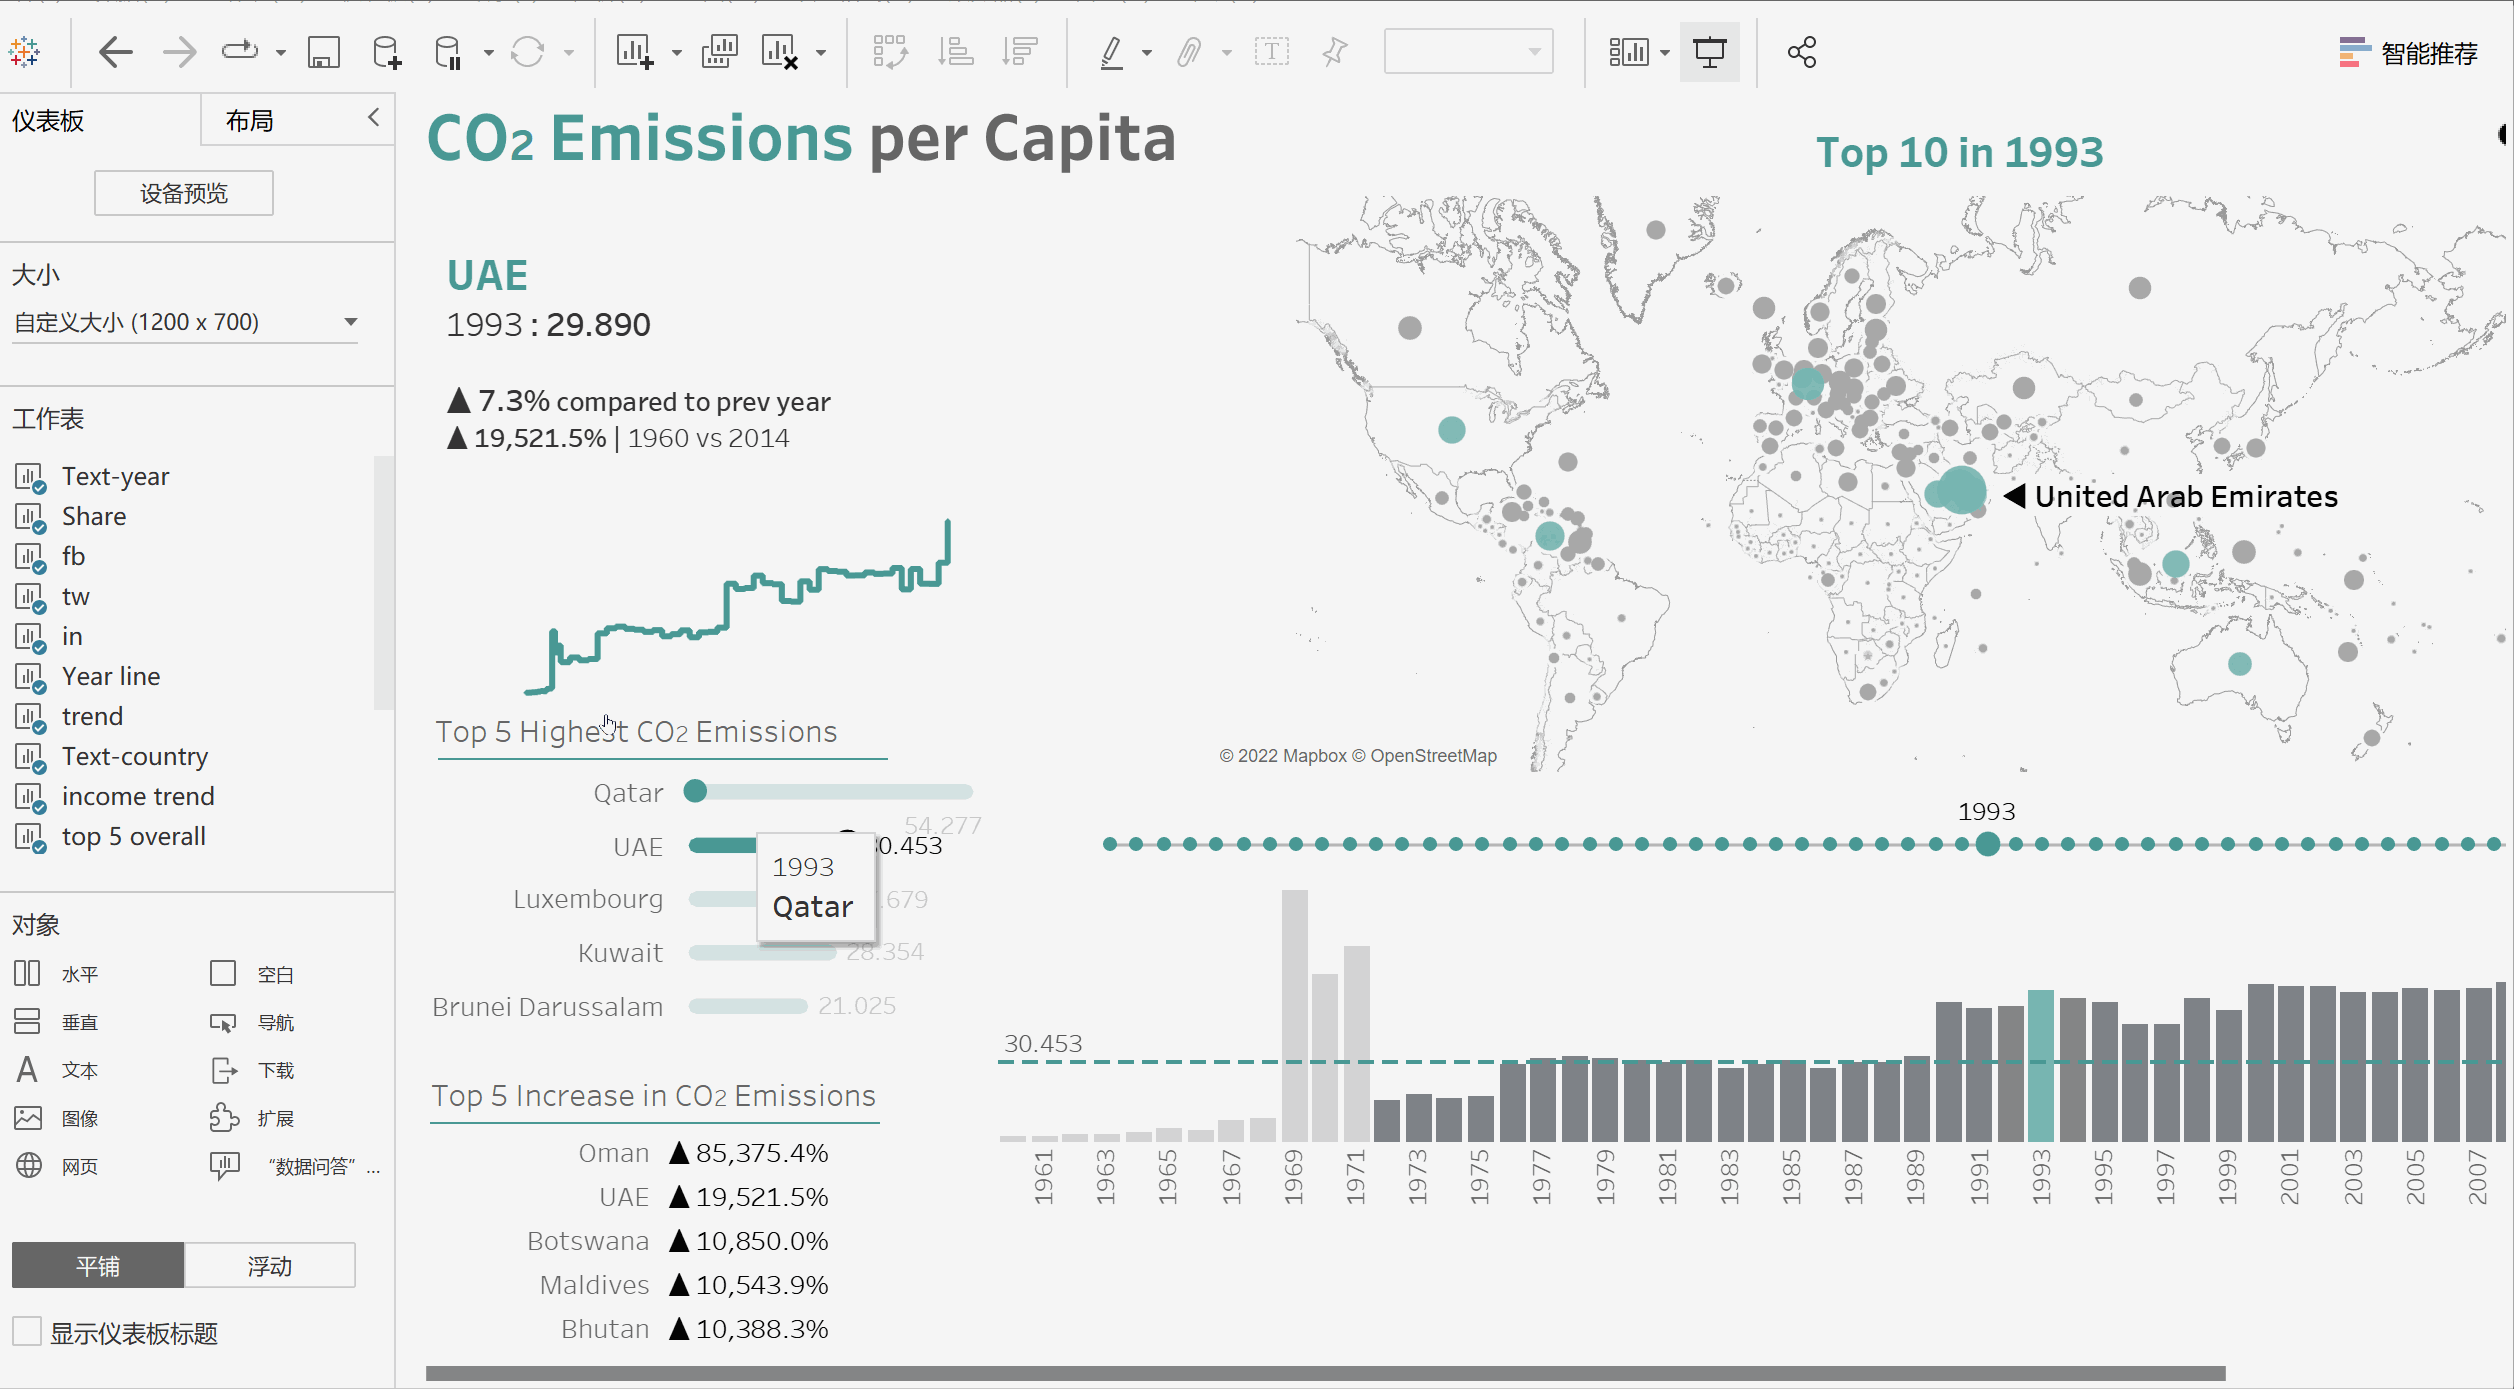Click the Refresh data icon

(x=528, y=52)
